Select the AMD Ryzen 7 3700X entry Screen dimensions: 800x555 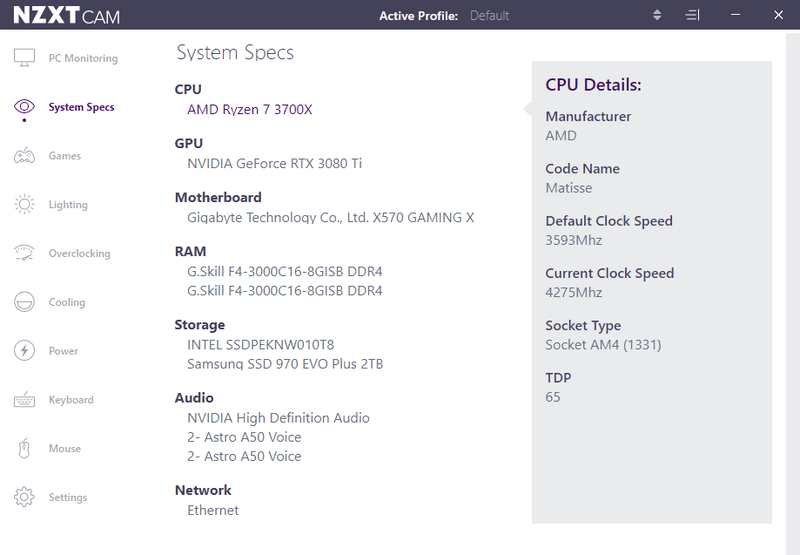250,109
